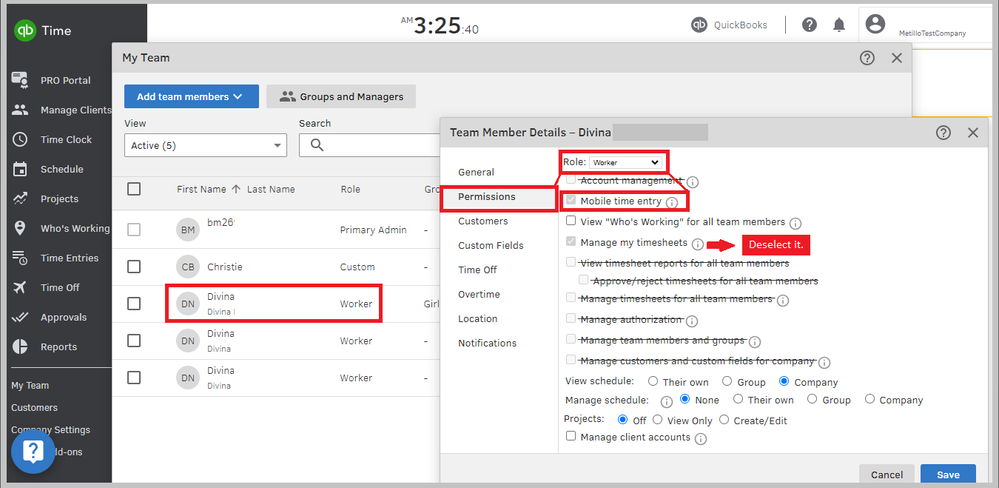Screen dimensions: 999x488
Task: Open the Schedule calendar icon
Action: [x=20, y=169]
